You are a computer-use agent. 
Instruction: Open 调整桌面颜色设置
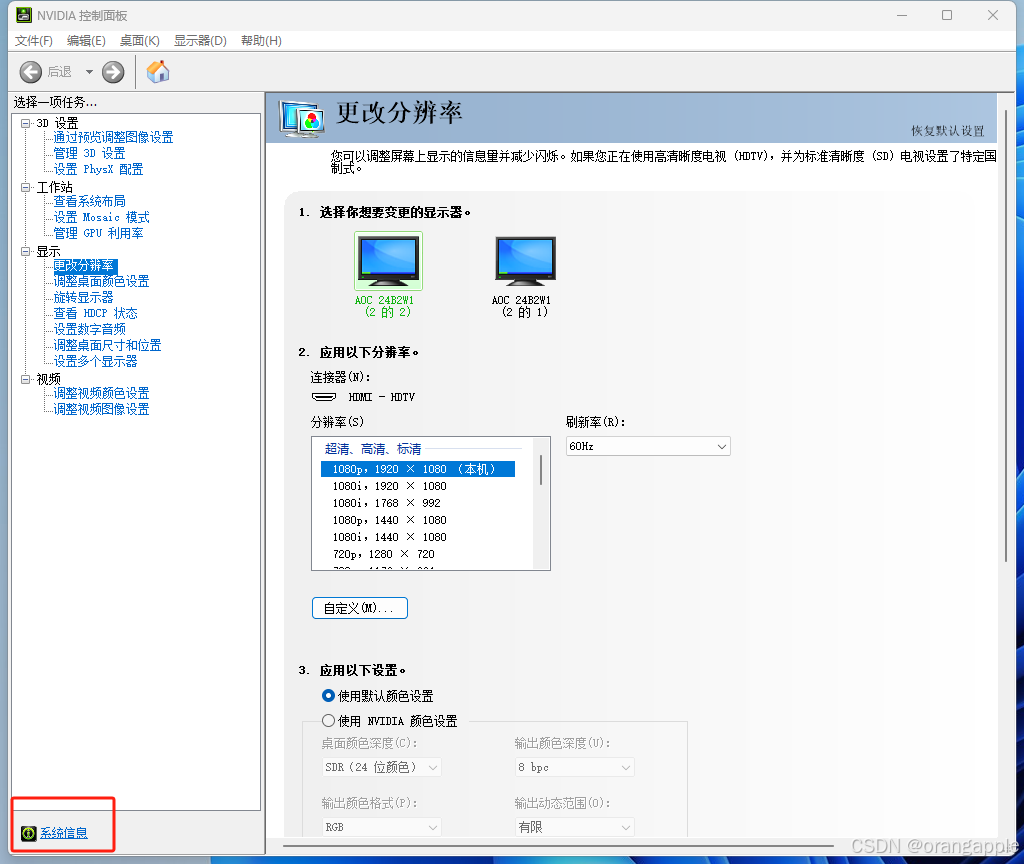[x=101, y=281]
